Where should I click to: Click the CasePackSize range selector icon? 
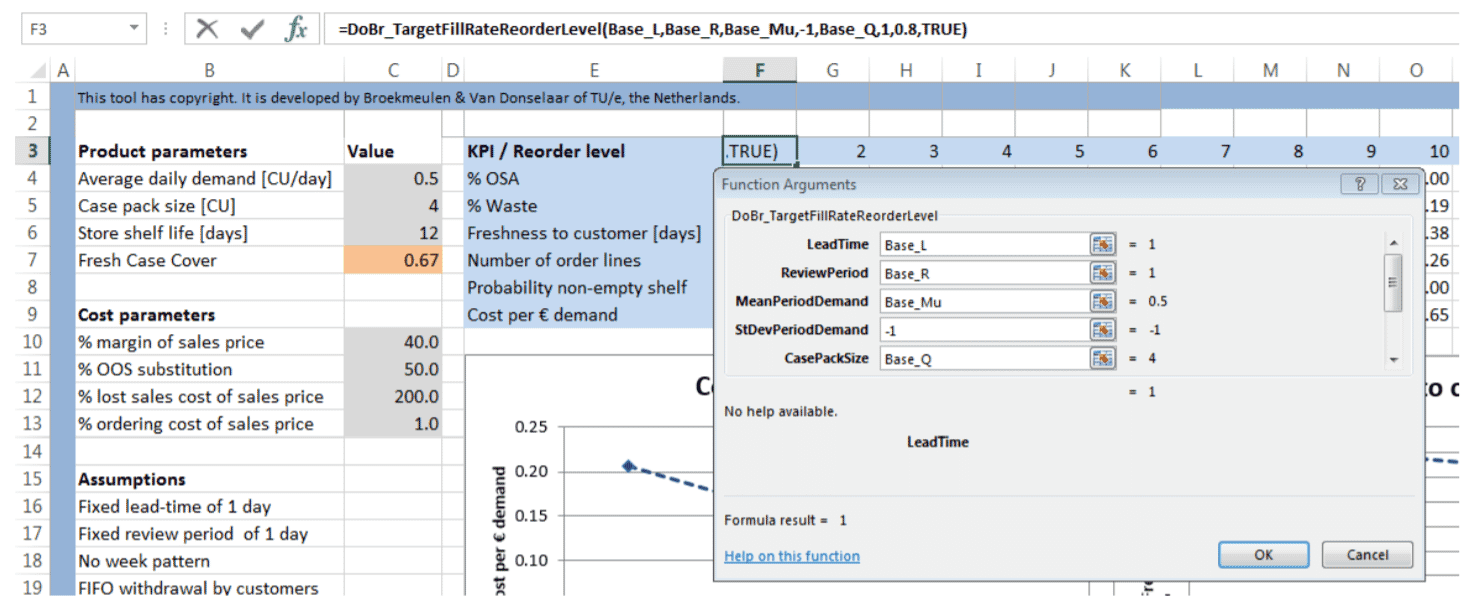click(x=1103, y=358)
